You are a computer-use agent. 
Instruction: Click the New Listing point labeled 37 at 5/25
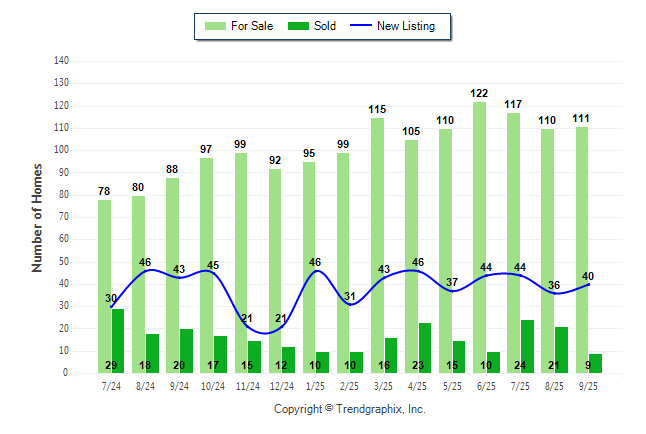pyautogui.click(x=452, y=291)
